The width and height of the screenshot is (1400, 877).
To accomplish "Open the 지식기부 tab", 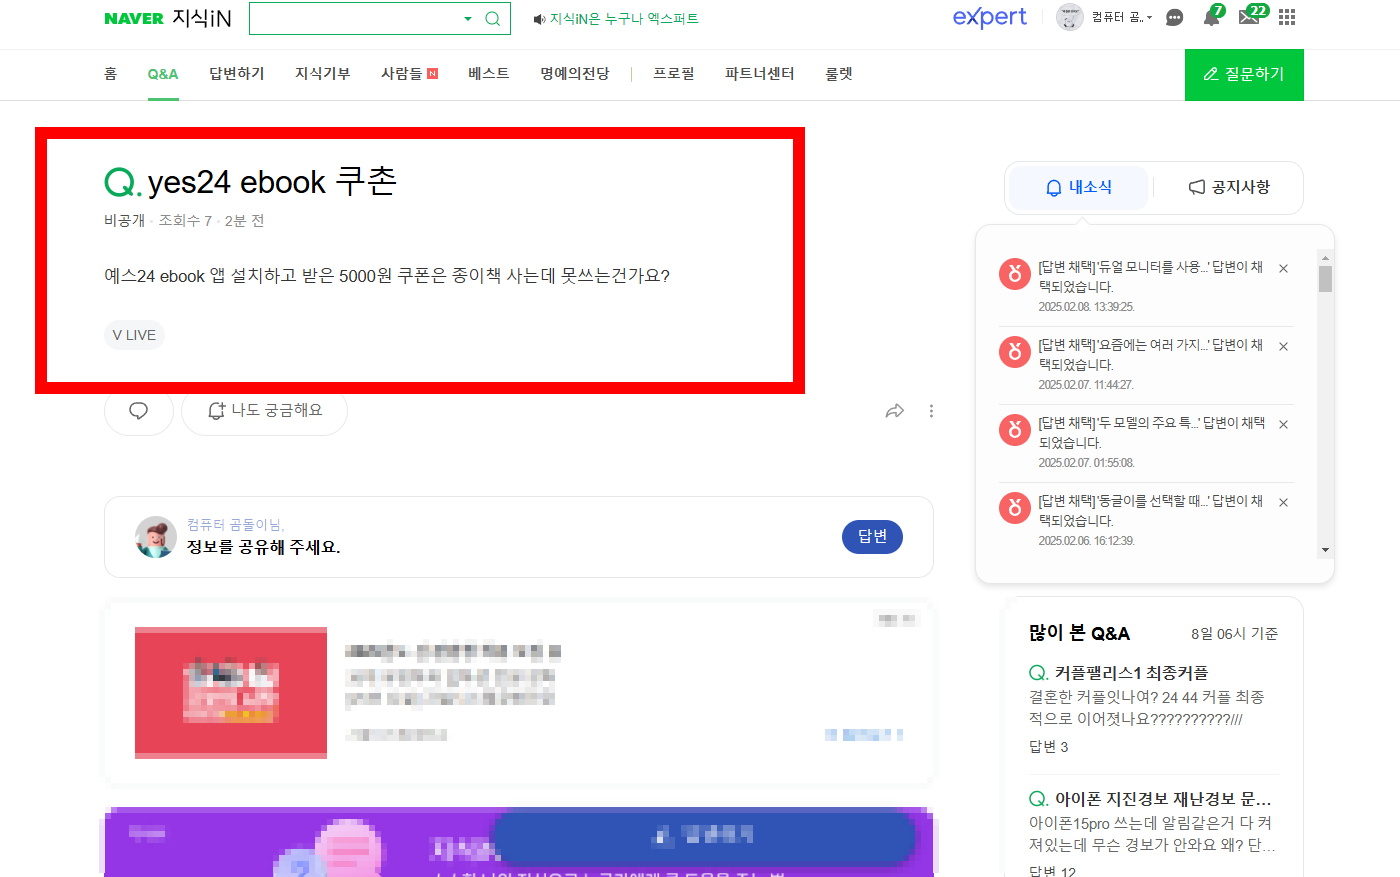I will (x=323, y=74).
